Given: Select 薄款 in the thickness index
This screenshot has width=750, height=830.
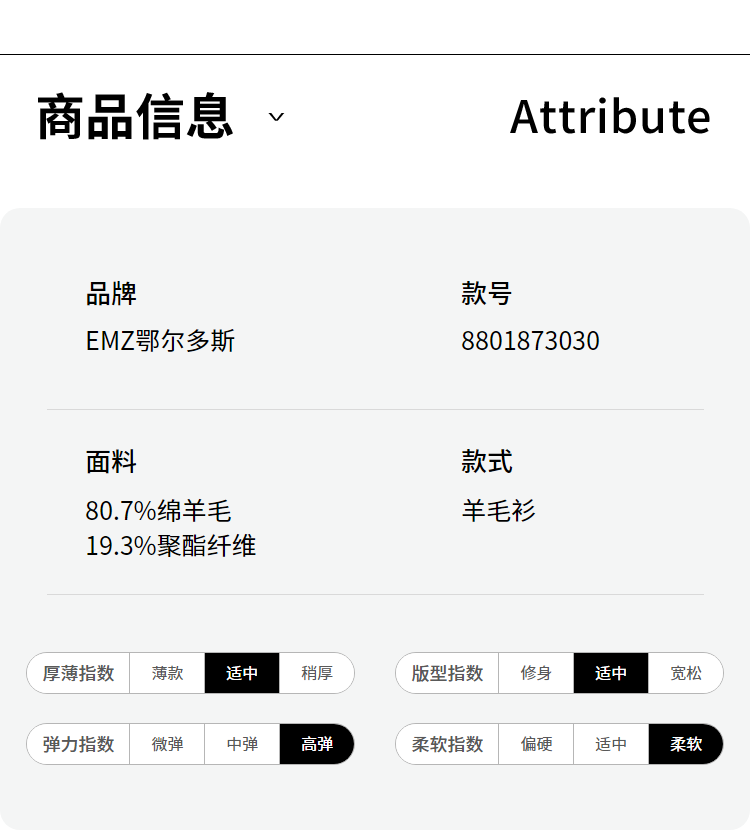Looking at the screenshot, I should pos(167,673).
